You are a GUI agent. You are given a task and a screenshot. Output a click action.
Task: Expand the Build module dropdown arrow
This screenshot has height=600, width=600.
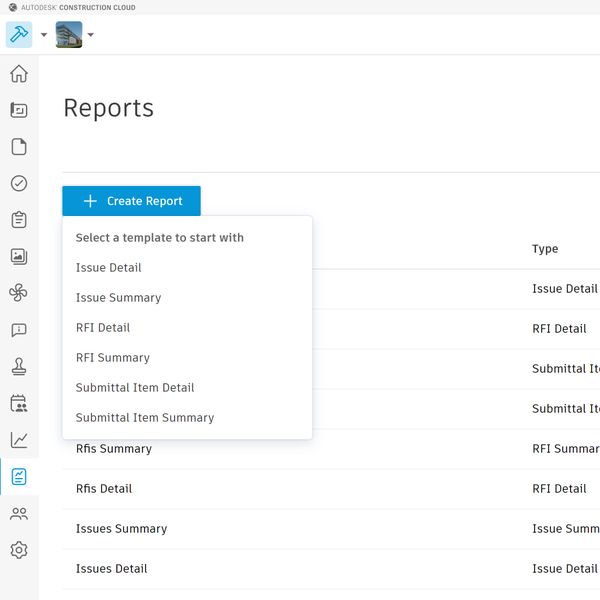click(44, 35)
